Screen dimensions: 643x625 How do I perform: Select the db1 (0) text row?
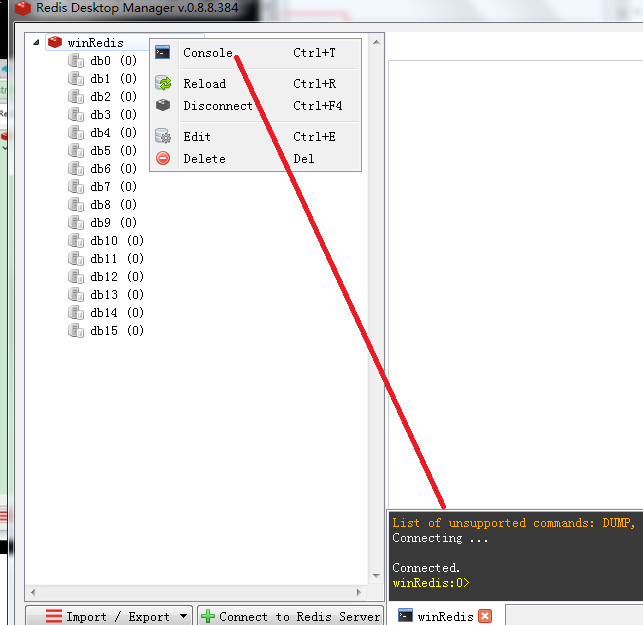tap(114, 79)
